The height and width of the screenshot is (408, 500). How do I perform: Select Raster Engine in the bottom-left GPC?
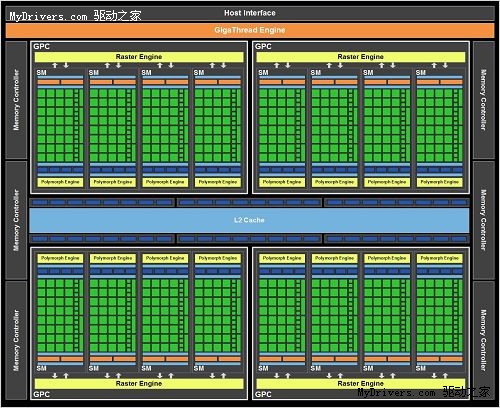[x=139, y=384]
